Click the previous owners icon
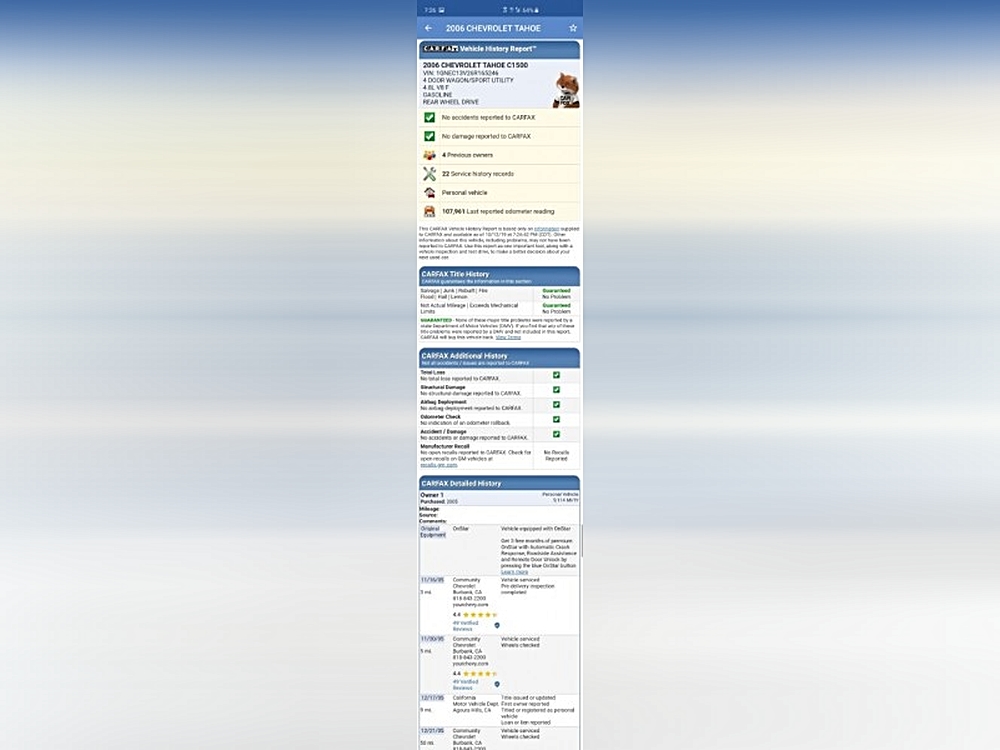Viewport: 1000px width, 750px height. click(429, 155)
